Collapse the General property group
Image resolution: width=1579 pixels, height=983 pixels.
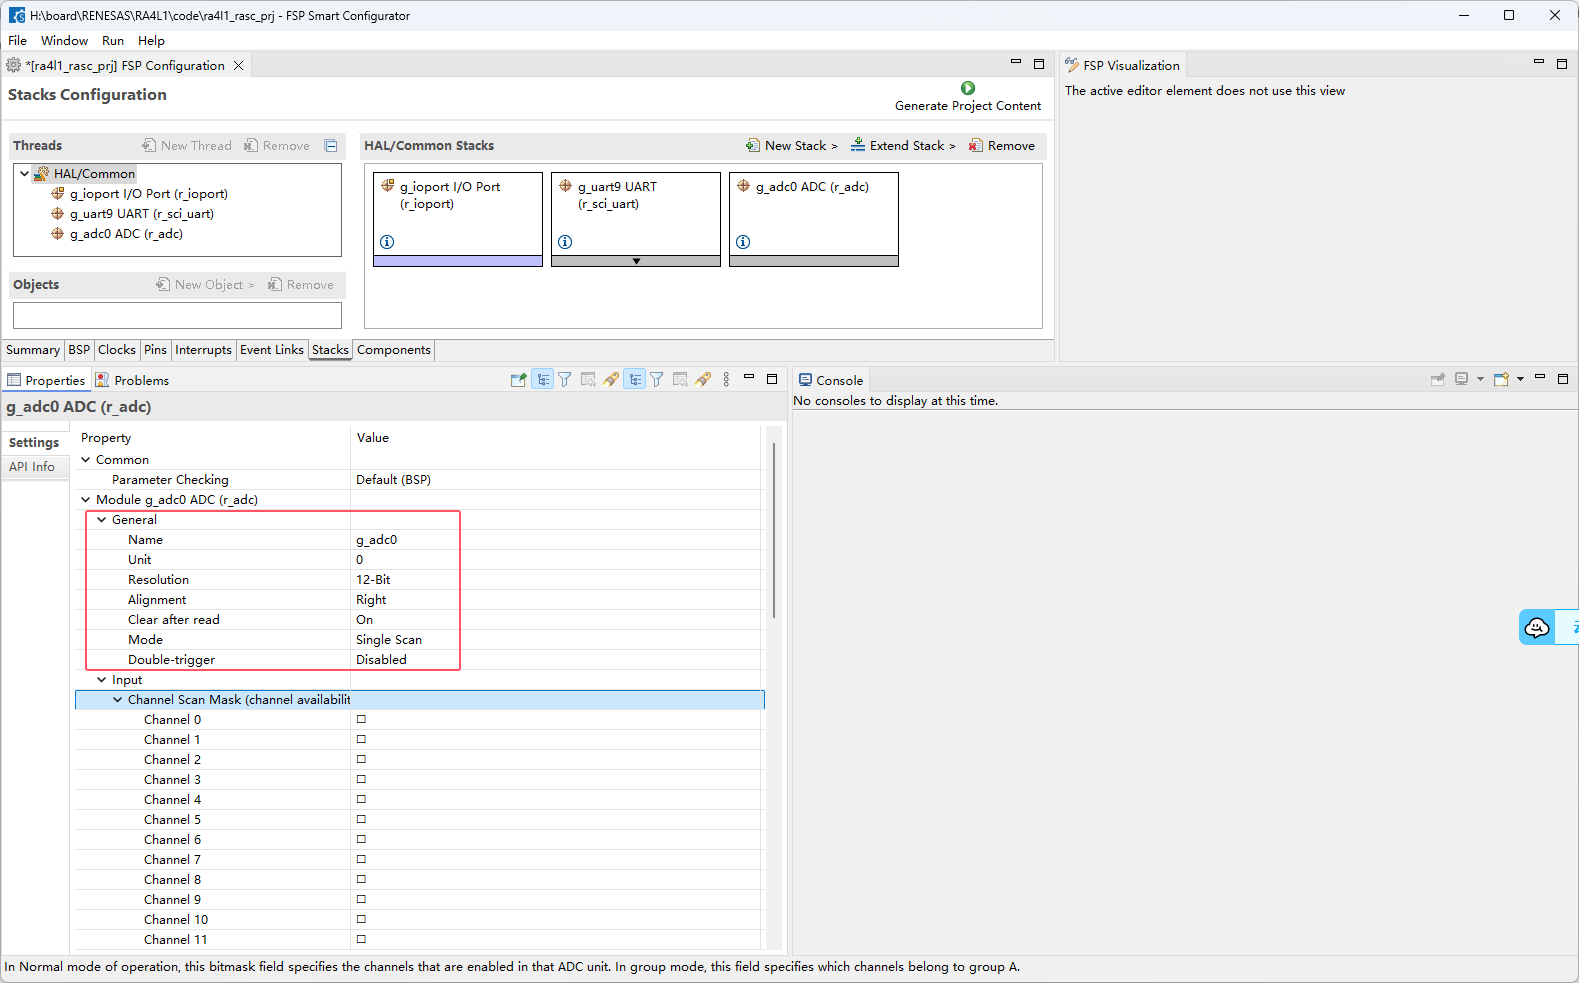(x=102, y=520)
